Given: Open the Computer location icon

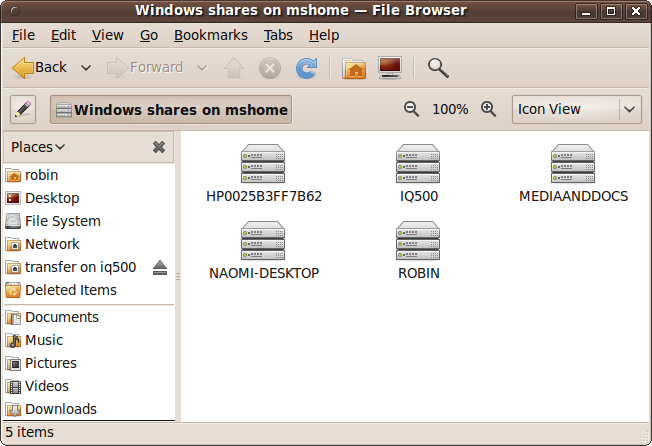Looking at the screenshot, I should (x=390, y=67).
